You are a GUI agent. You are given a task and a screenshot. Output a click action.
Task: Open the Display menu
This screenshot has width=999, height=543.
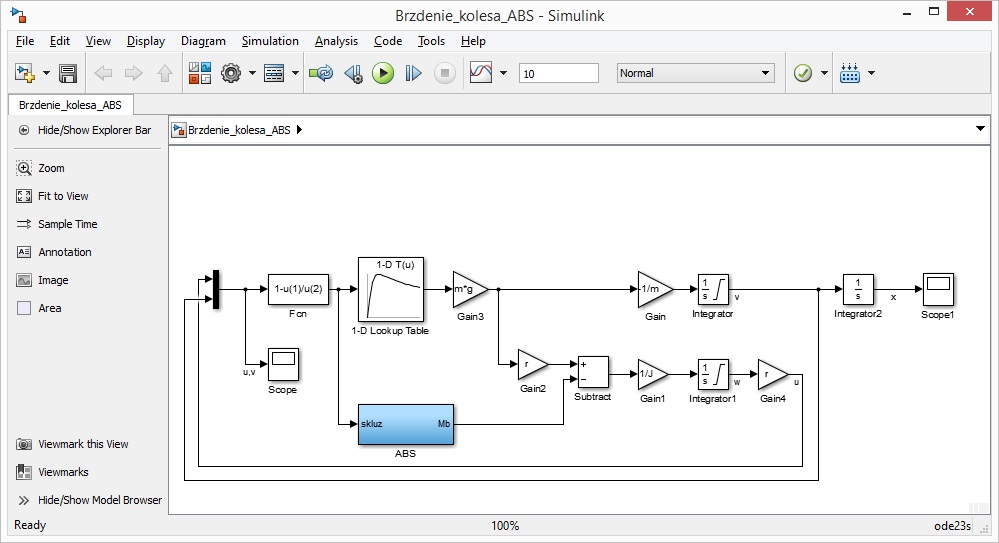click(x=146, y=41)
